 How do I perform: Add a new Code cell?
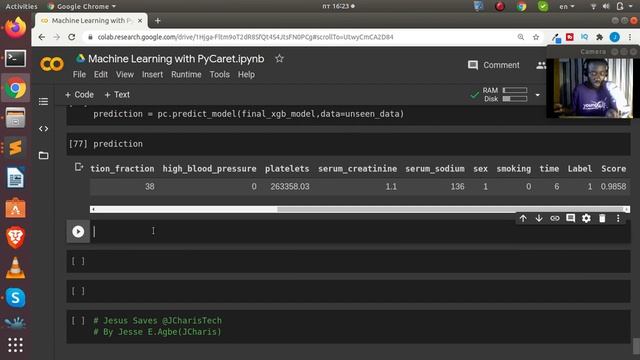79,95
